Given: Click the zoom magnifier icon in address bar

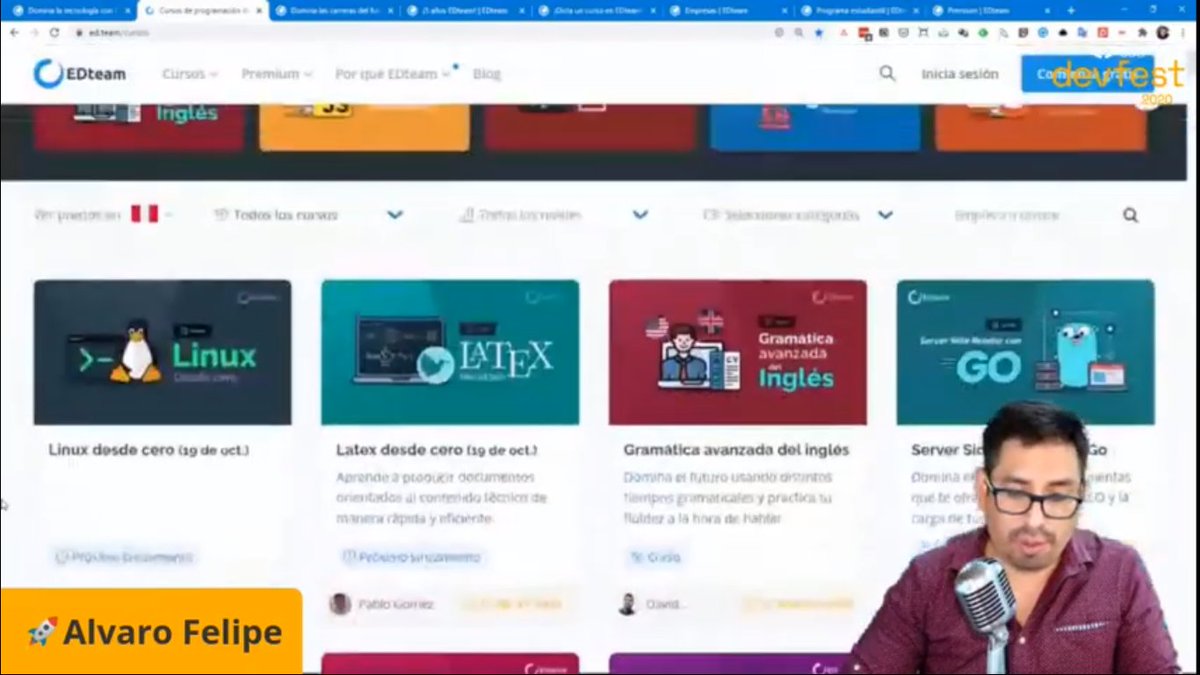Looking at the screenshot, I should coord(798,32).
